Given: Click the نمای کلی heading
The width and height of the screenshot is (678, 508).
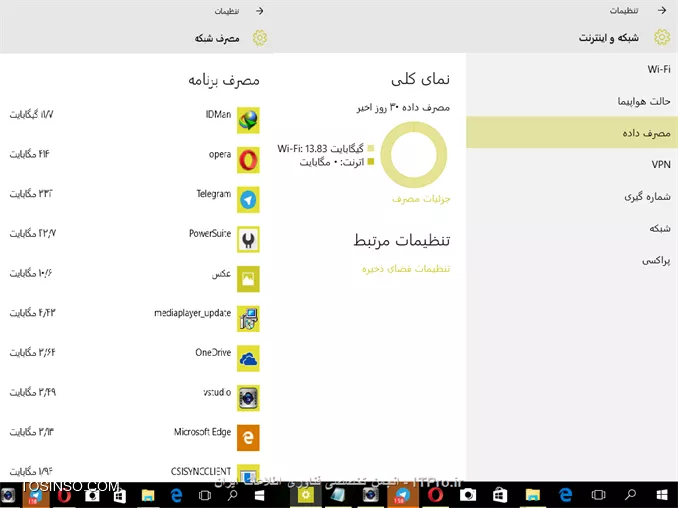Looking at the screenshot, I should coord(420,79).
